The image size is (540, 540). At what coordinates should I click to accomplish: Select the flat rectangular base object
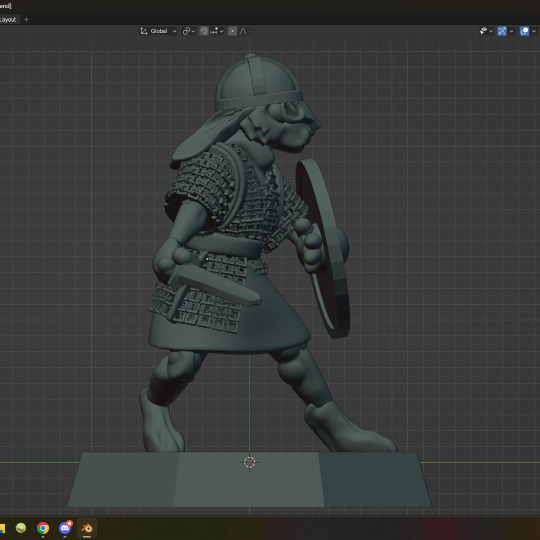(x=249, y=479)
